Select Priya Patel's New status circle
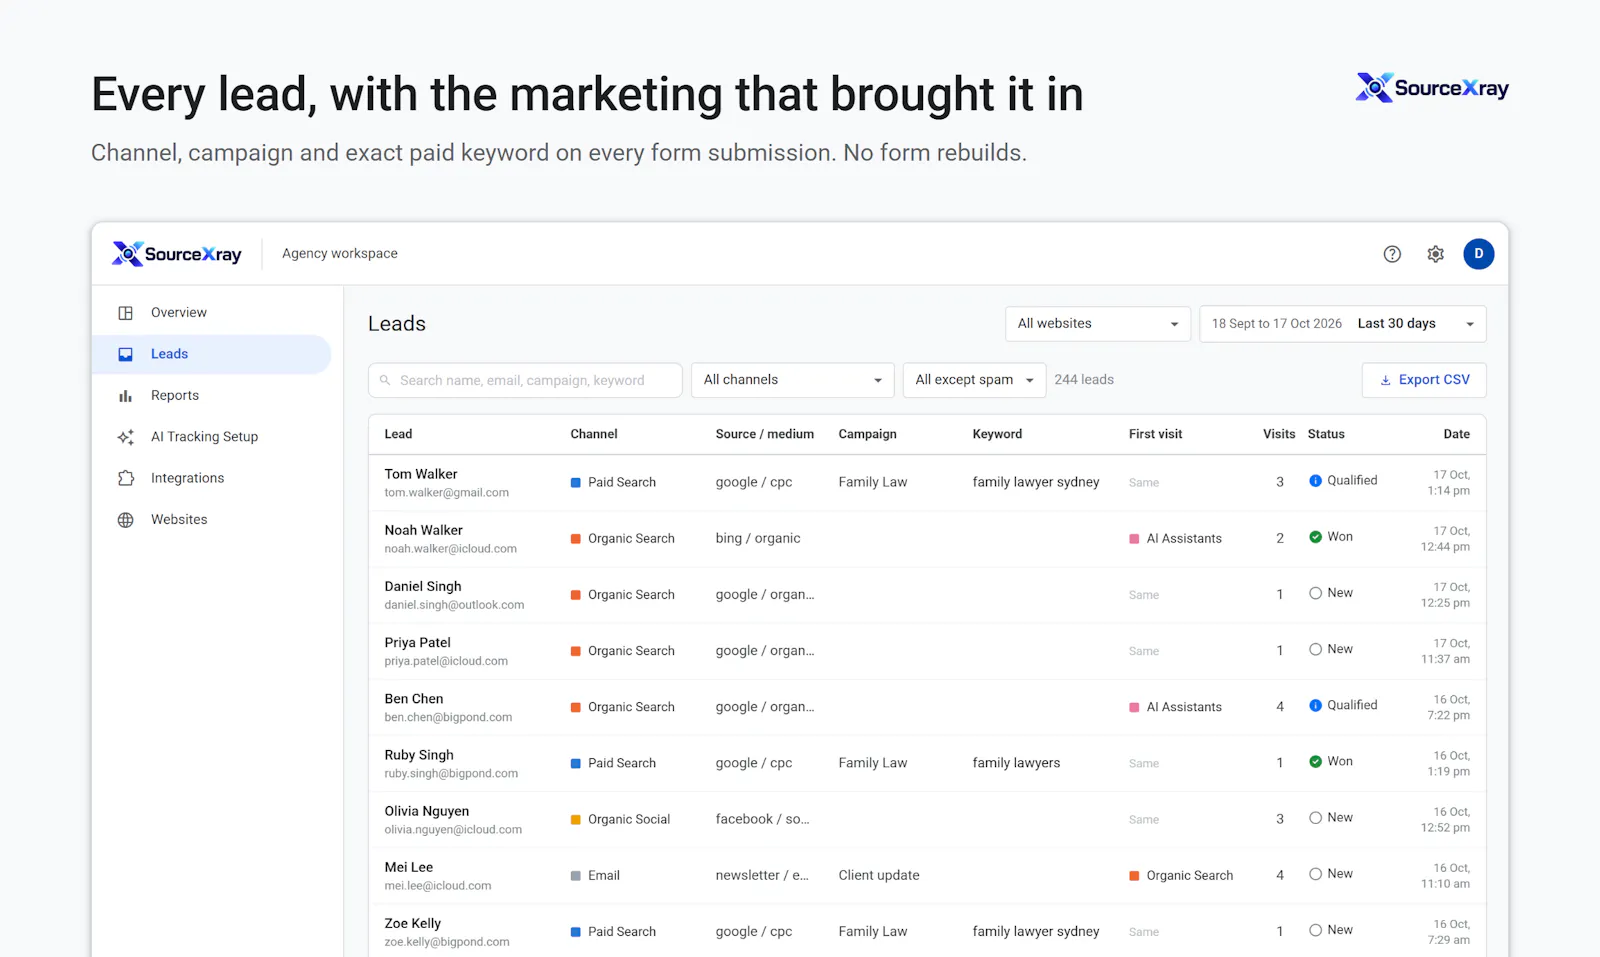 pyautogui.click(x=1316, y=649)
